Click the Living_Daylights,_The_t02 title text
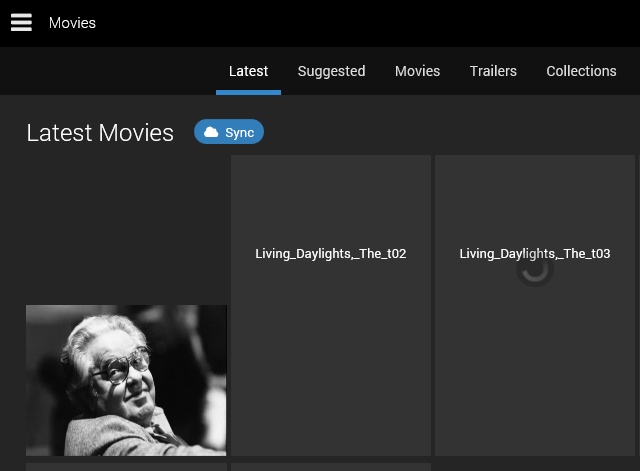The width and height of the screenshot is (640, 471). [331, 254]
